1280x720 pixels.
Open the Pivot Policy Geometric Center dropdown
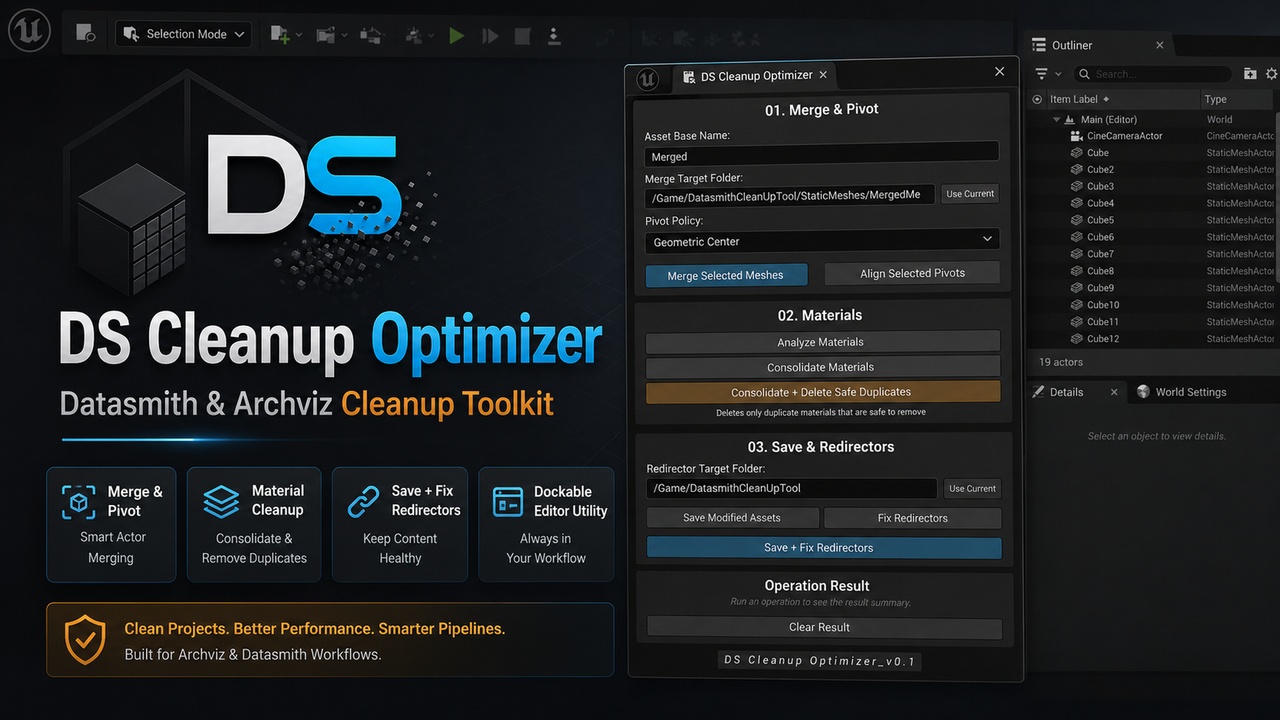pyautogui.click(x=821, y=241)
